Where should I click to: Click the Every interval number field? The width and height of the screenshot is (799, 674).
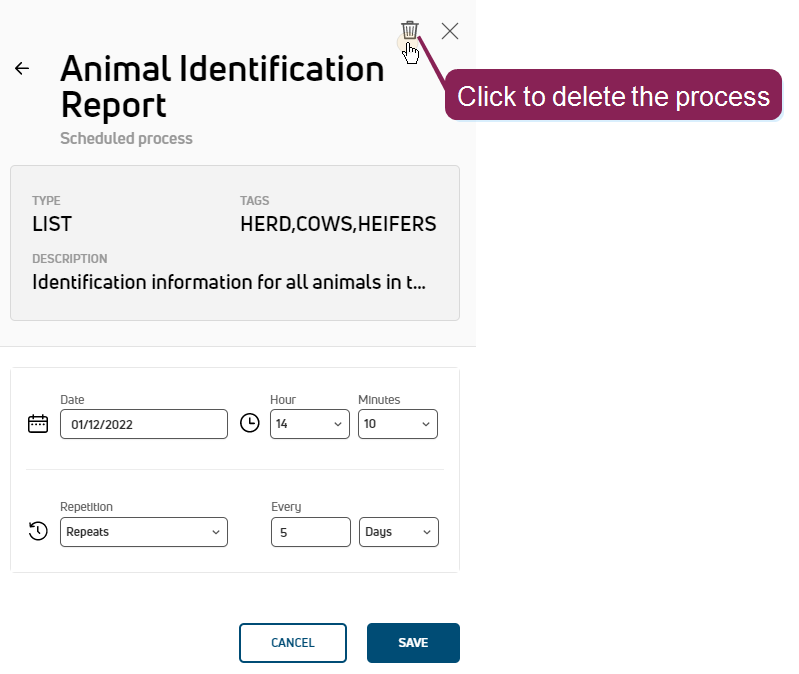coord(310,532)
